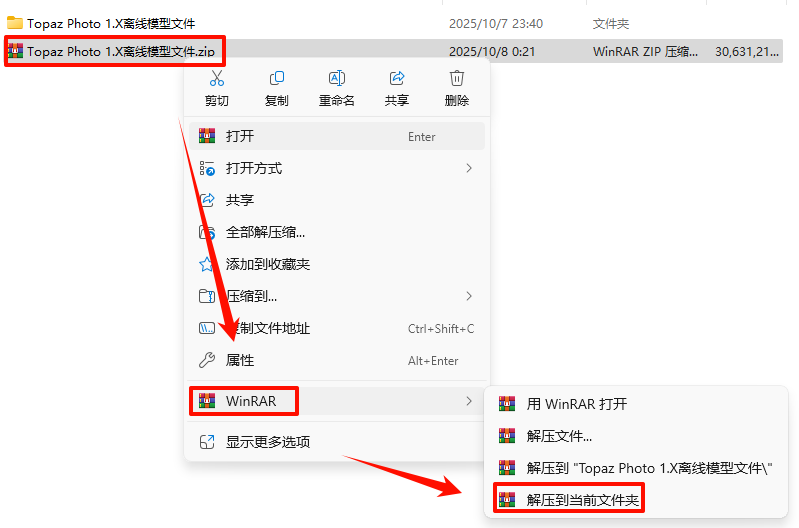Expand the 压缩到... submenu chevron
799x528 pixels.
click(469, 296)
